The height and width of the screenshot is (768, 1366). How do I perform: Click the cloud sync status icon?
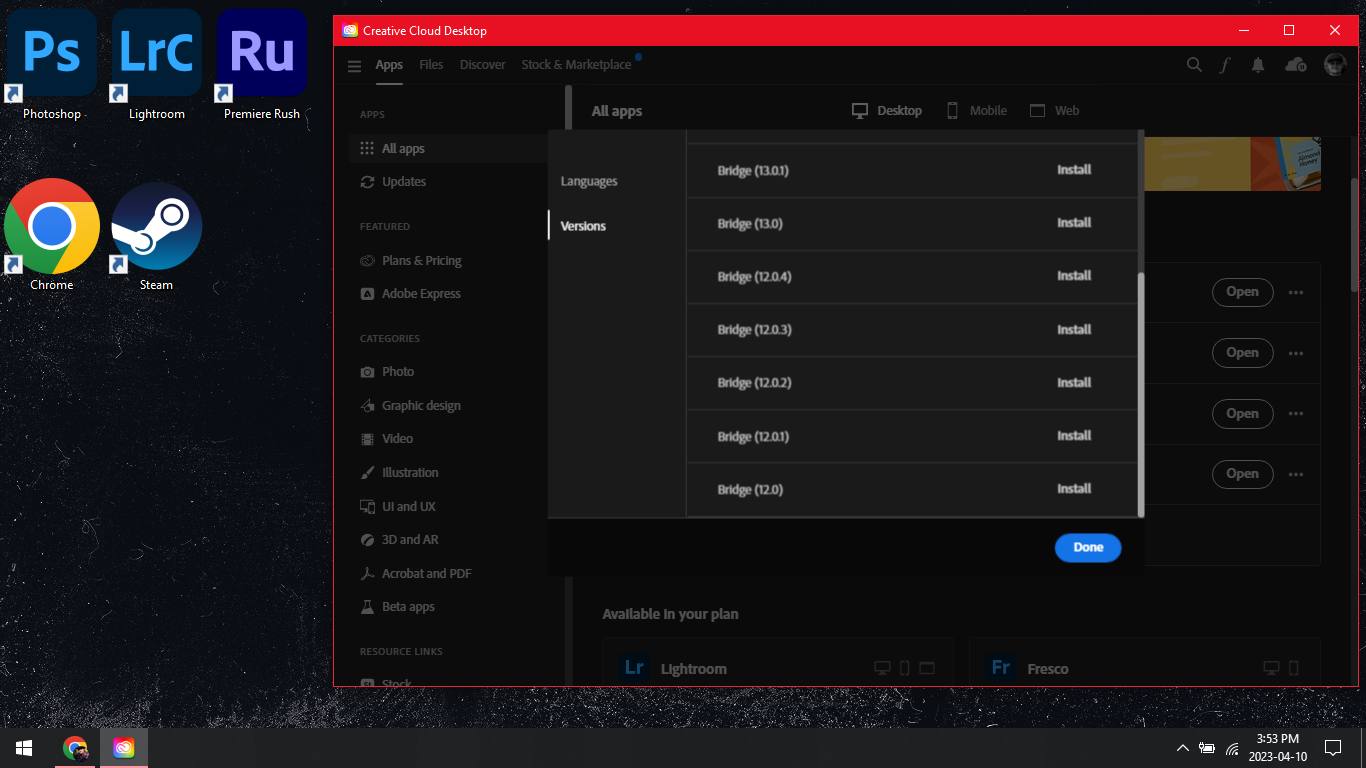pos(1296,65)
